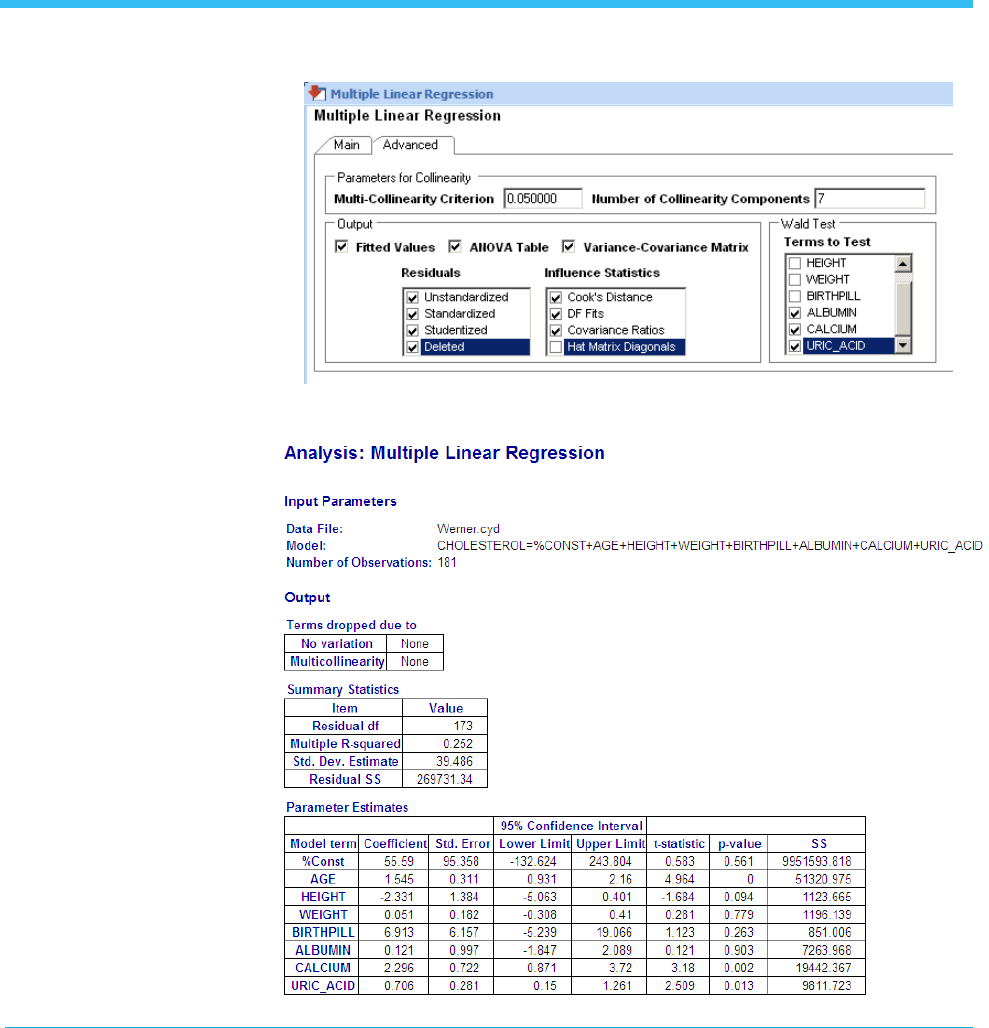The width and height of the screenshot is (989, 1028).
Task: Click the WEIGHT p-value 0.779
Action: (739, 915)
